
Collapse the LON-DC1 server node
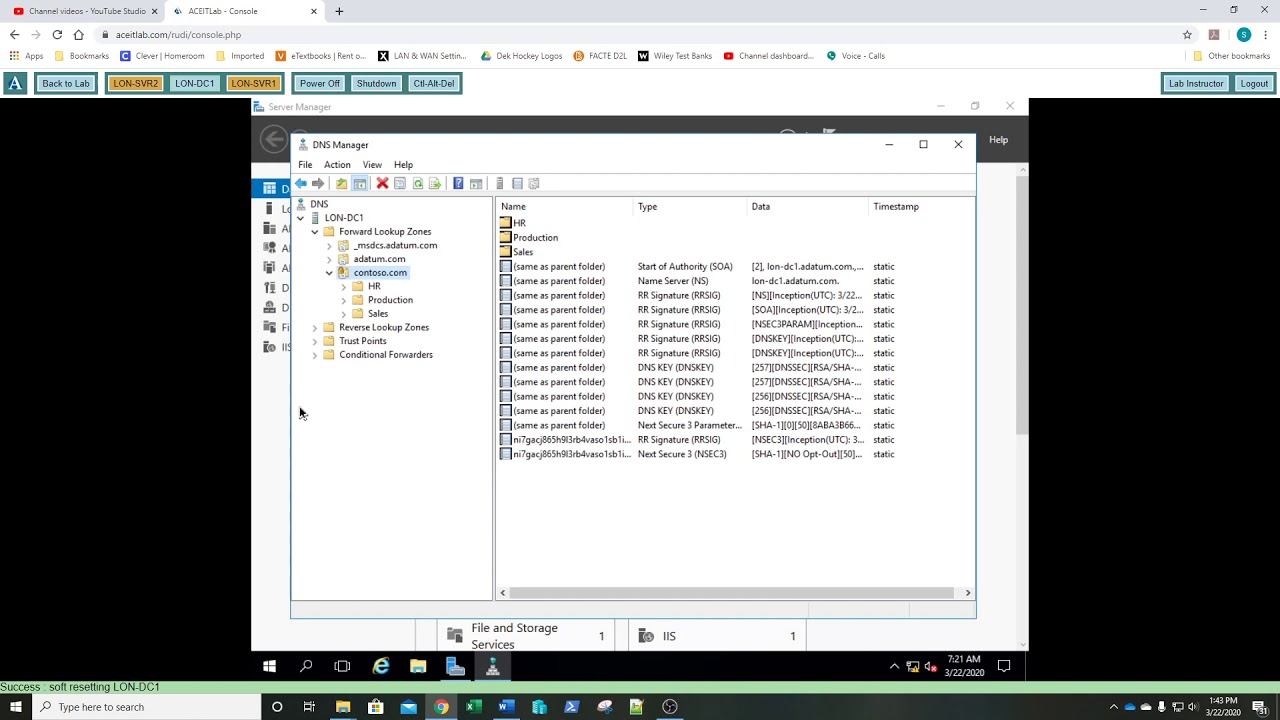300,218
